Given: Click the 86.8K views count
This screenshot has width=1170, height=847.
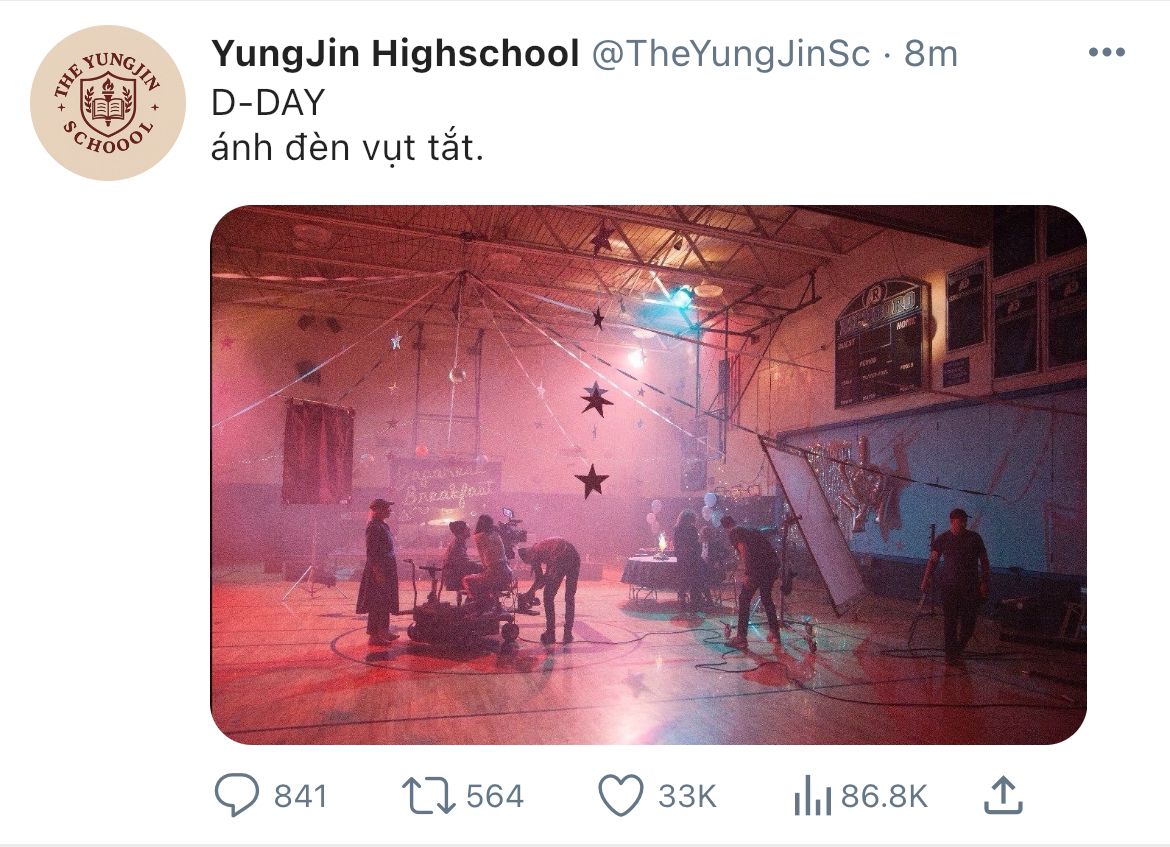Looking at the screenshot, I should pyautogui.click(x=884, y=796).
